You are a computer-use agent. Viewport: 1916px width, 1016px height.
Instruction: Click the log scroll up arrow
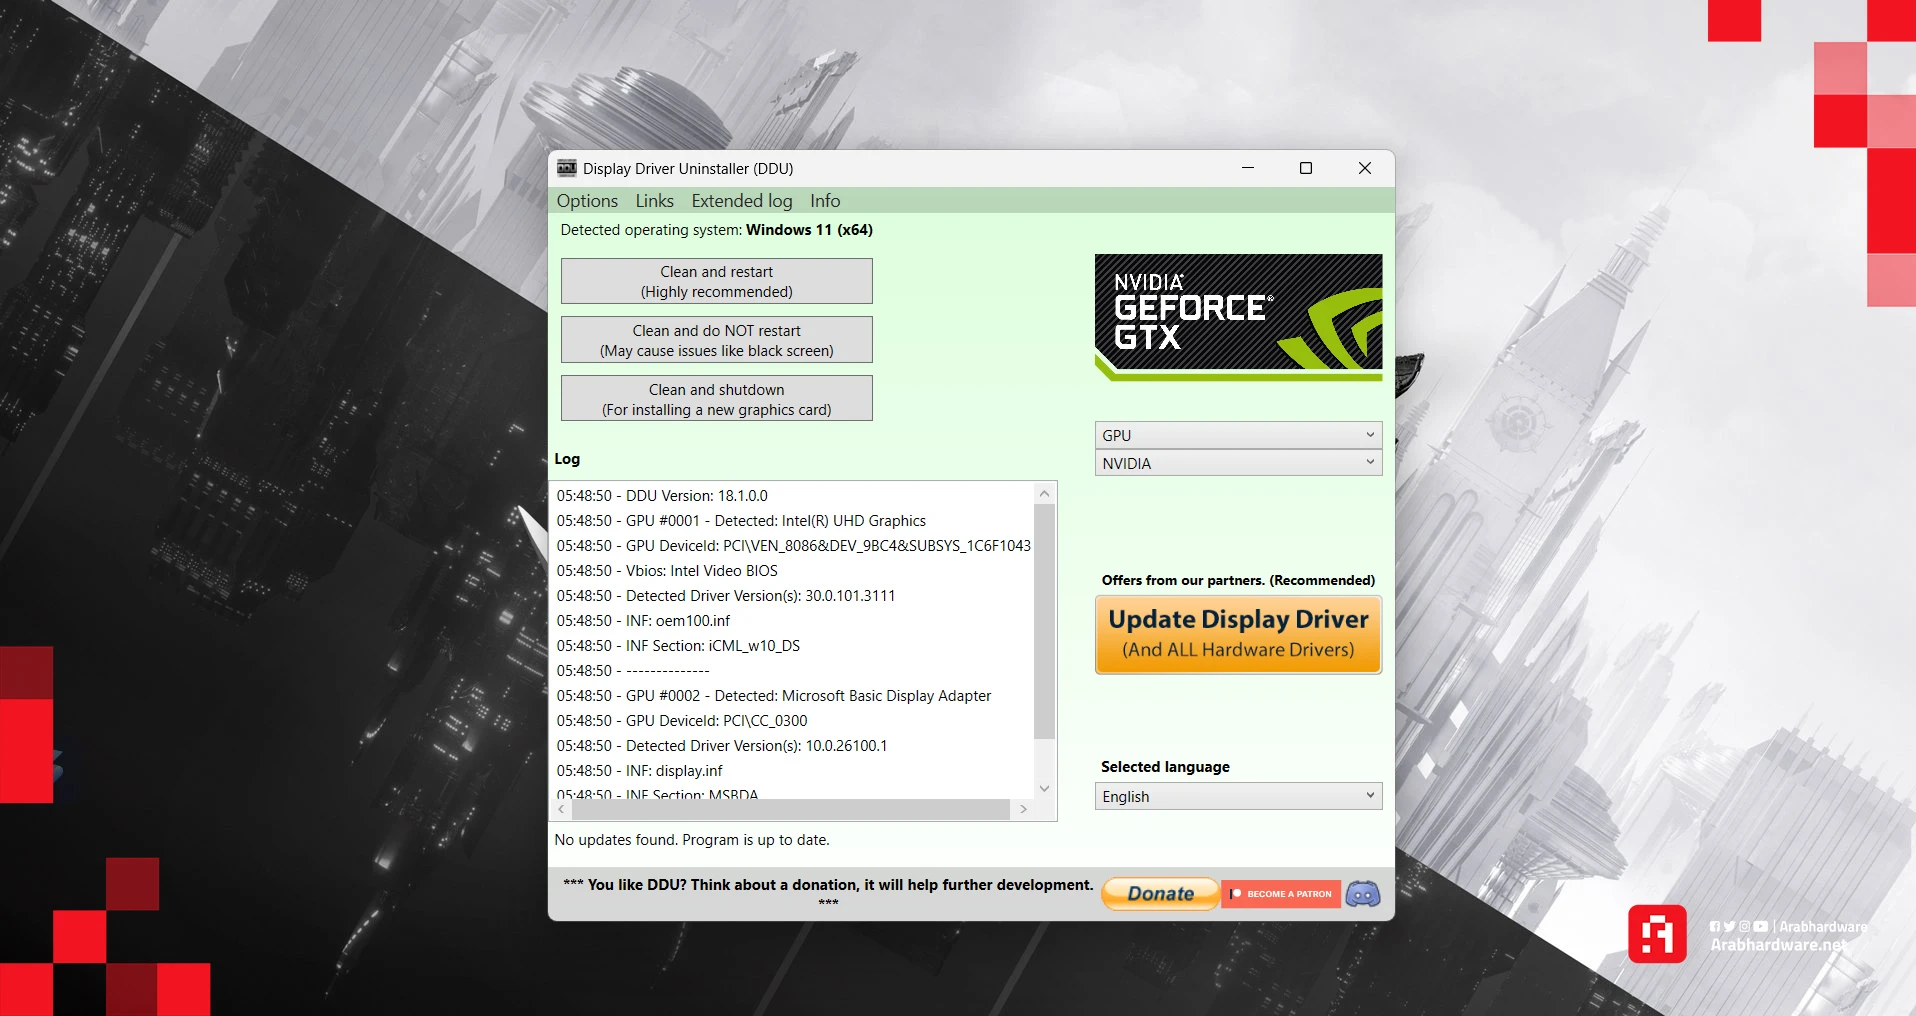1044,493
